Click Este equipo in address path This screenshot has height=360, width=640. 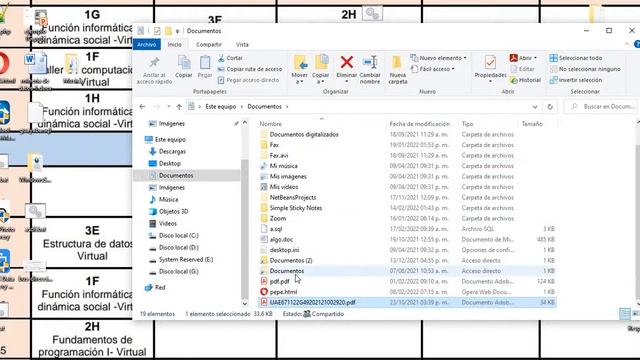220,107
